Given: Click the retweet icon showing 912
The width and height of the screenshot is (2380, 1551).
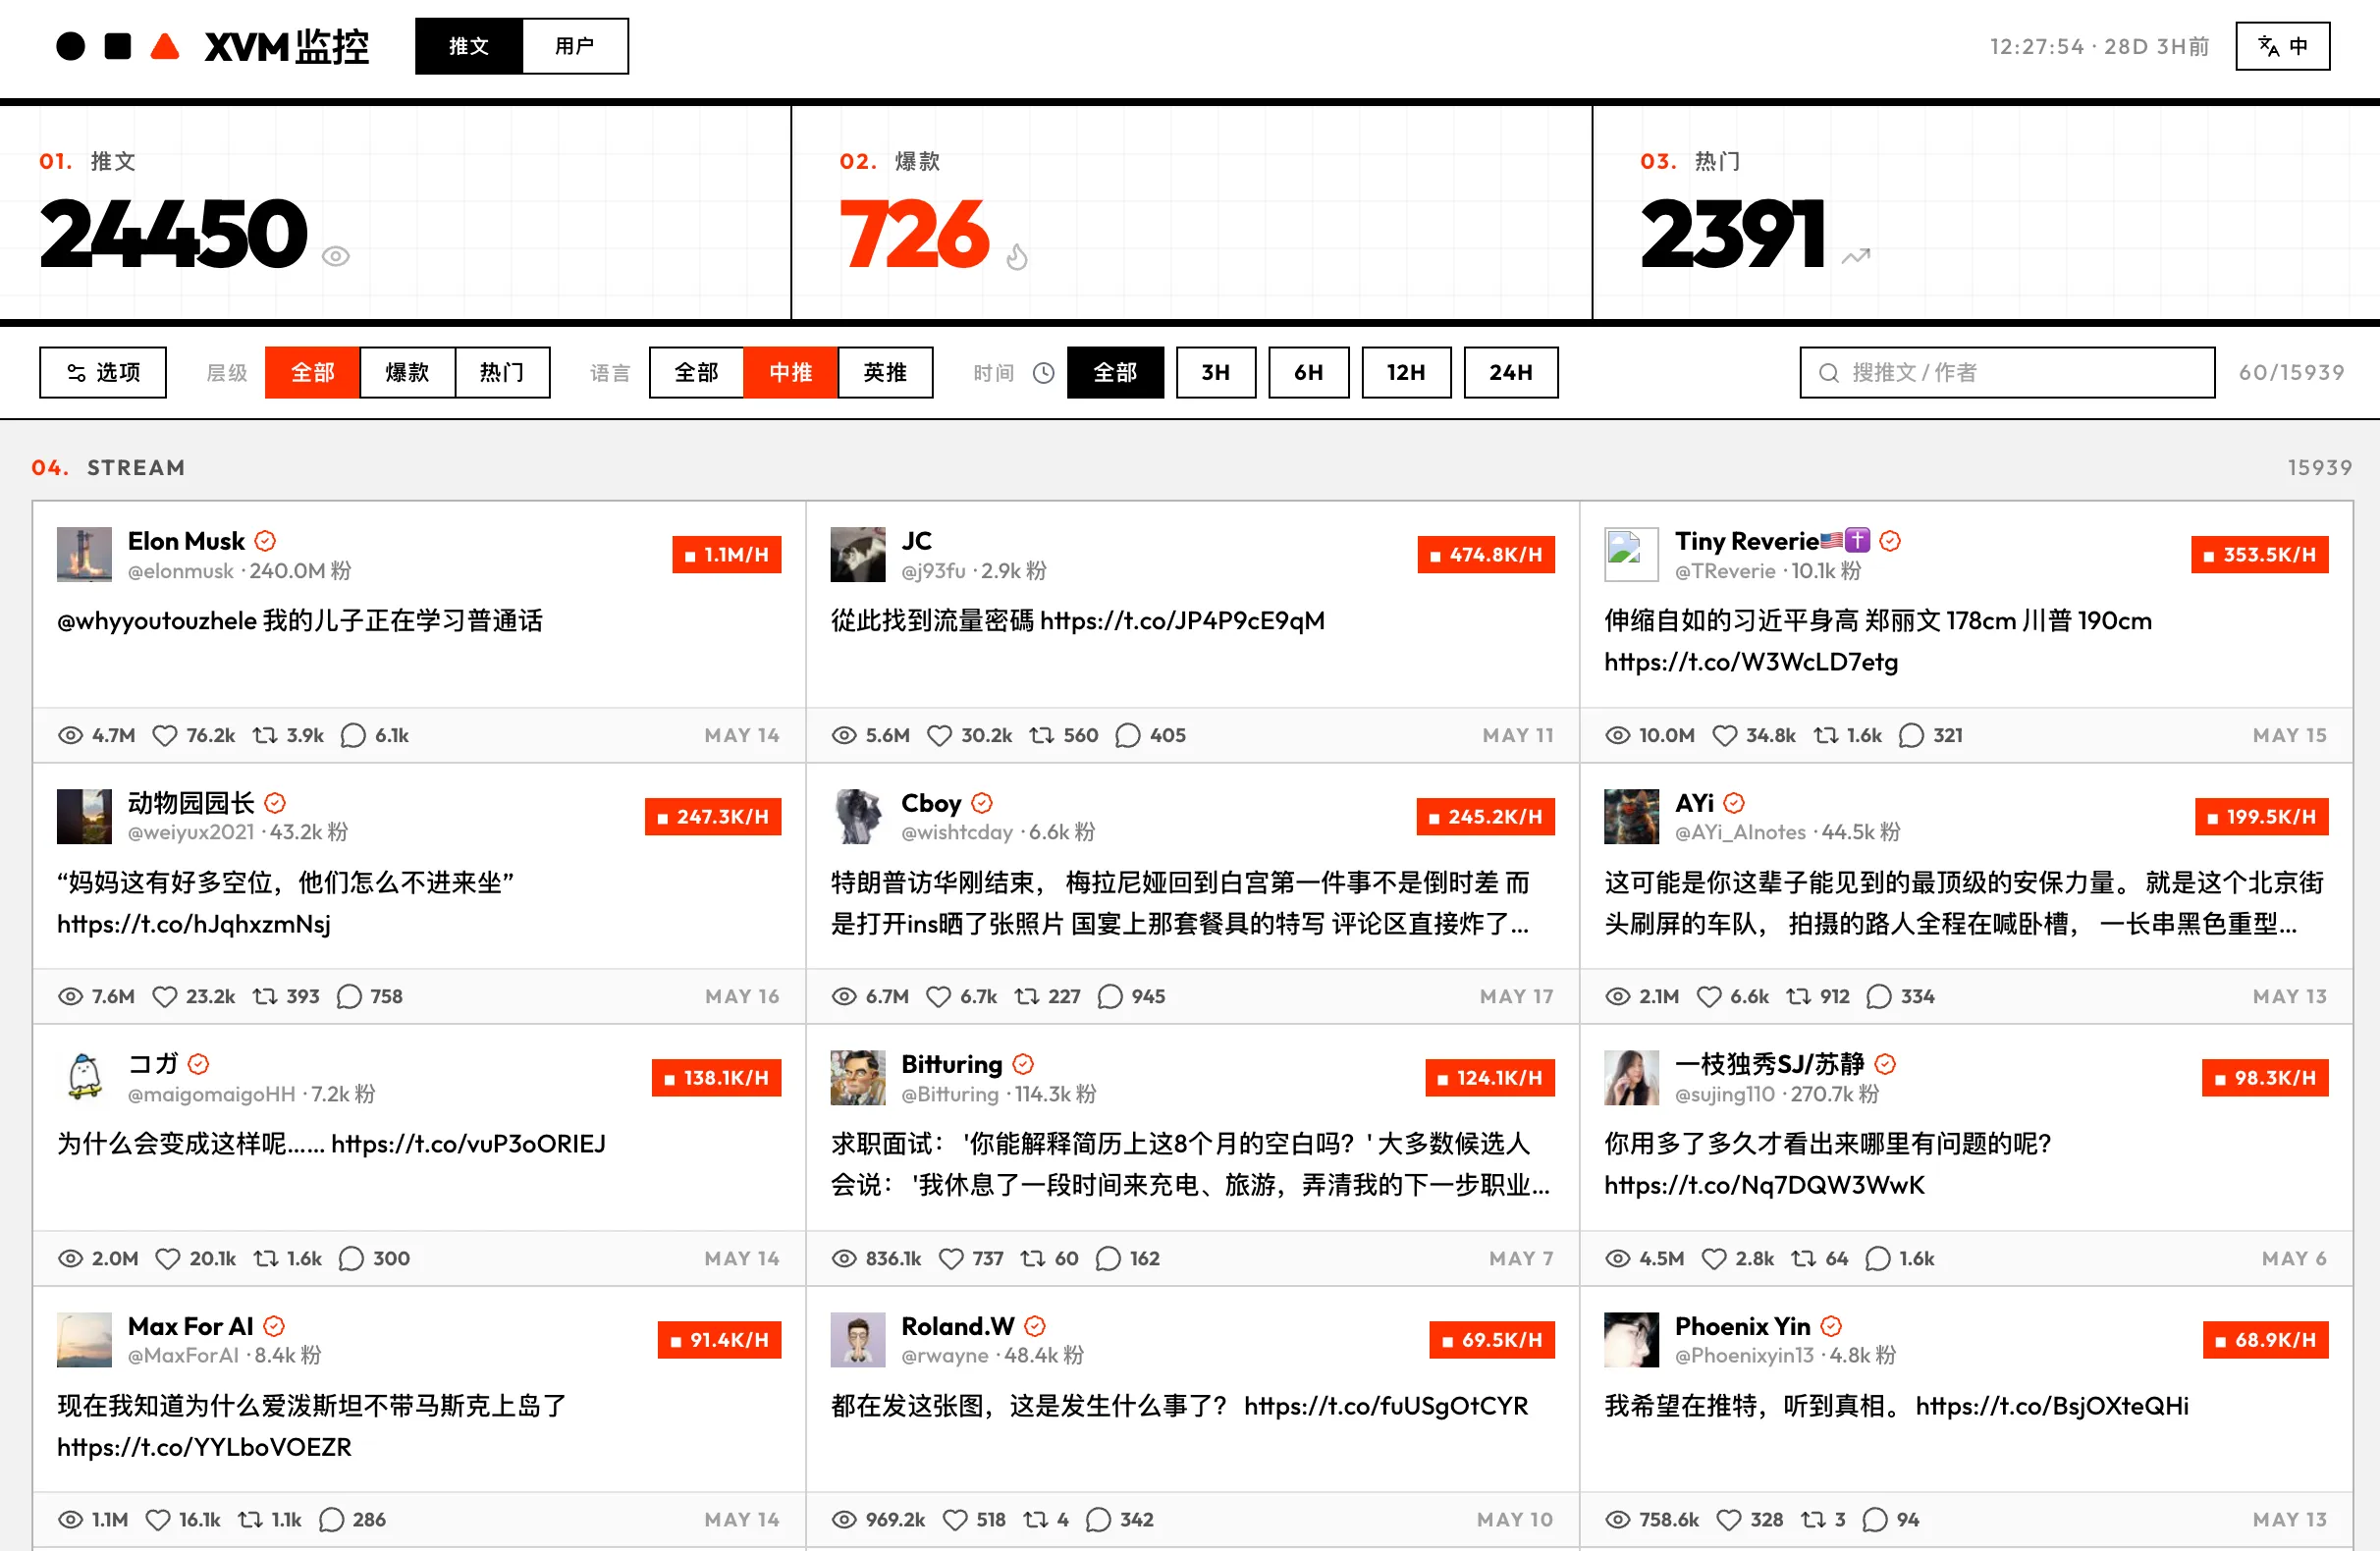Looking at the screenshot, I should tap(1799, 997).
